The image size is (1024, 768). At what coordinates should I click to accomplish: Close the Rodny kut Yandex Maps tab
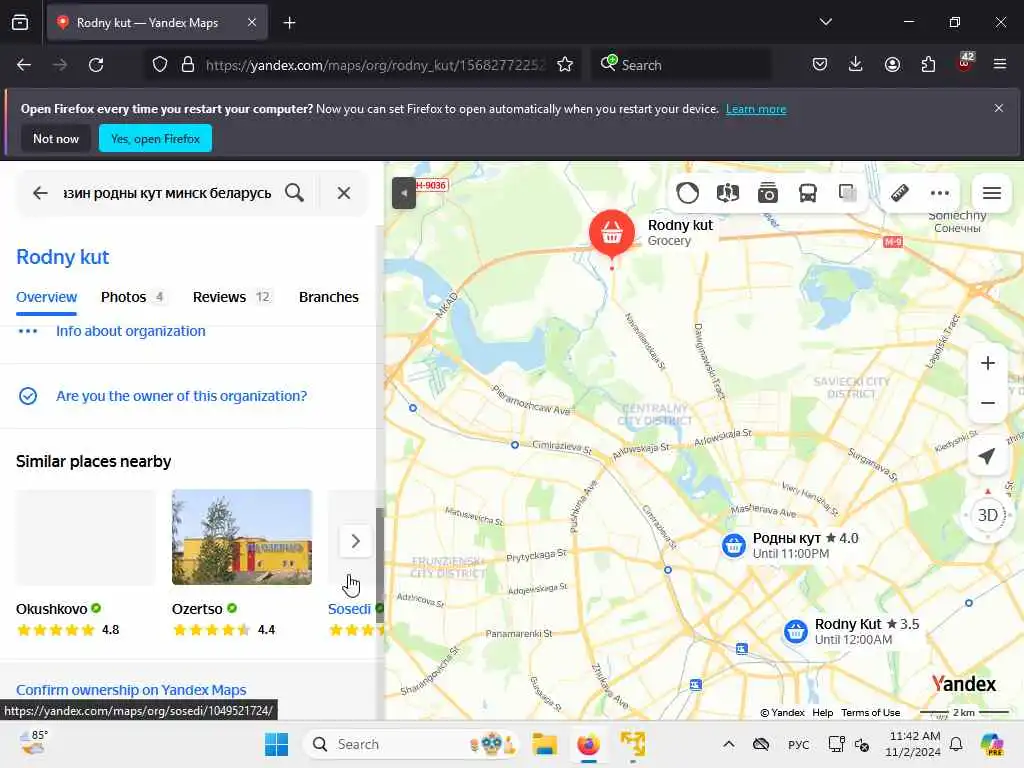(x=252, y=23)
